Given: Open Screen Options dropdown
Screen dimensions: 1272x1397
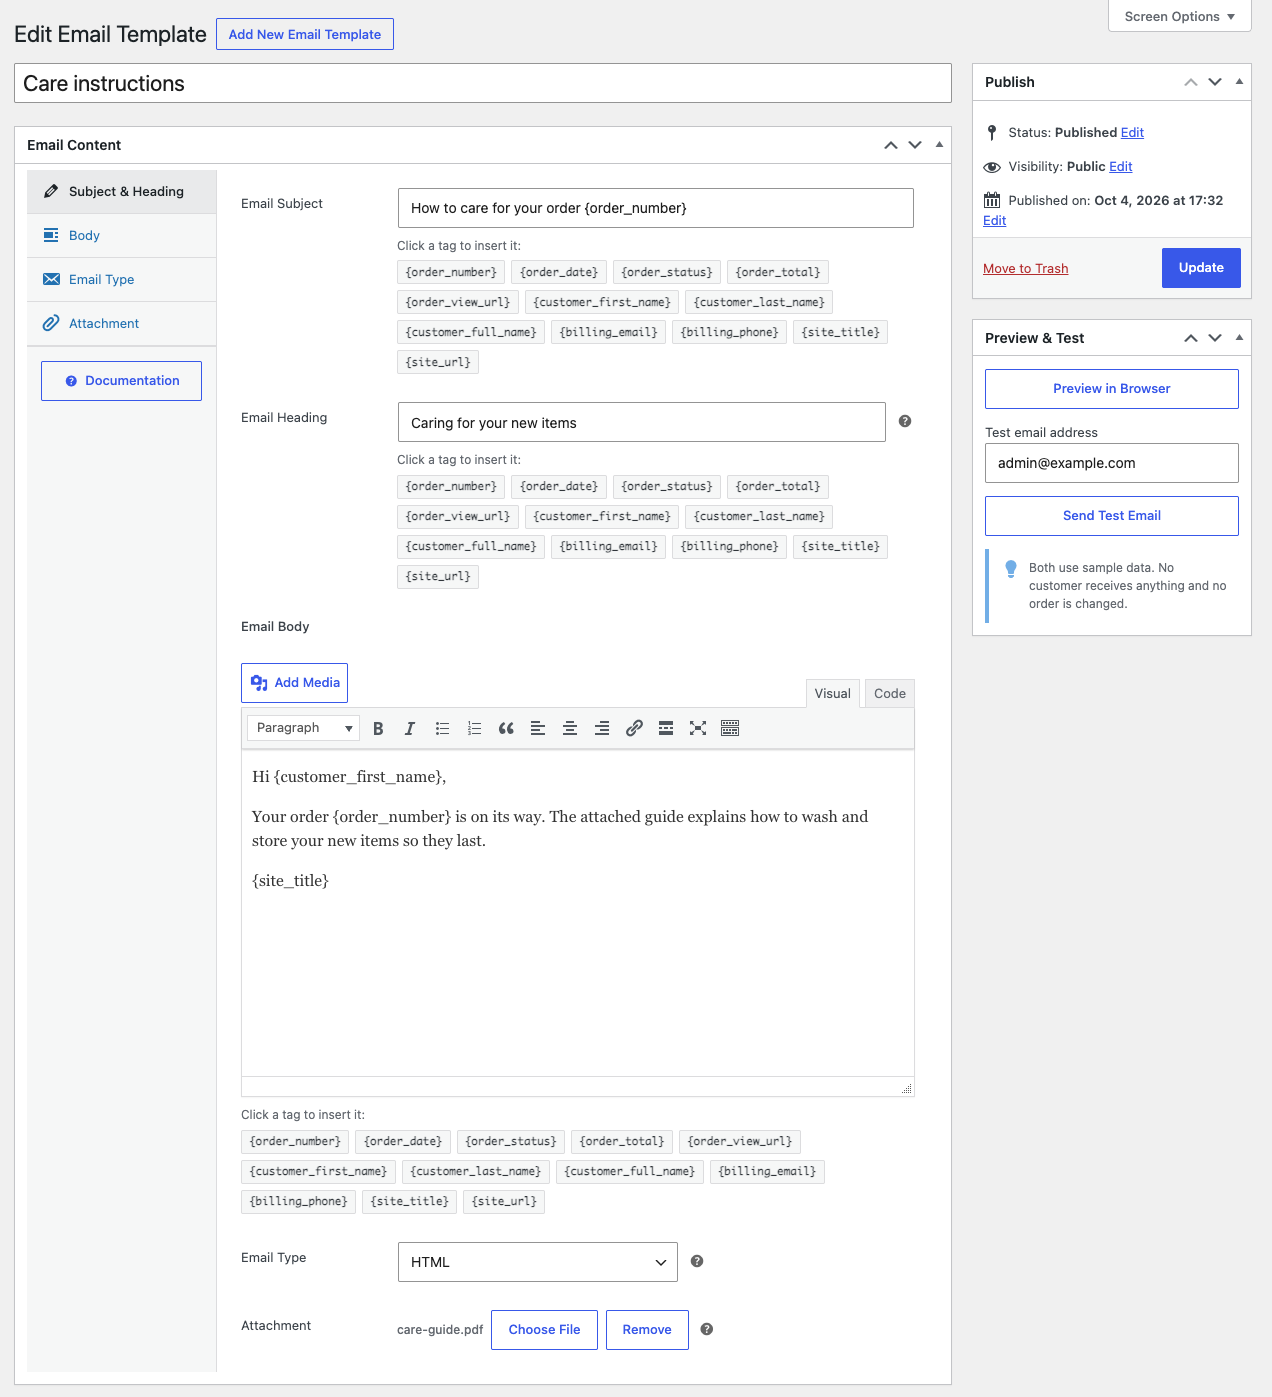Looking at the screenshot, I should 1180,16.
